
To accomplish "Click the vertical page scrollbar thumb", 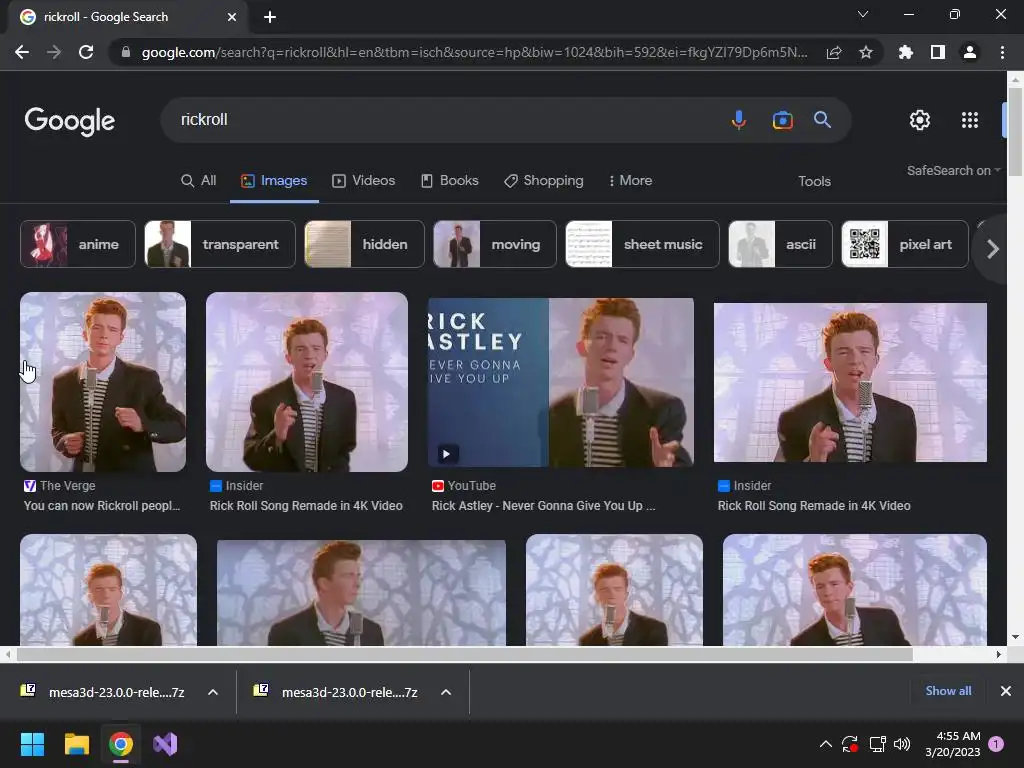I will coord(1015,132).
